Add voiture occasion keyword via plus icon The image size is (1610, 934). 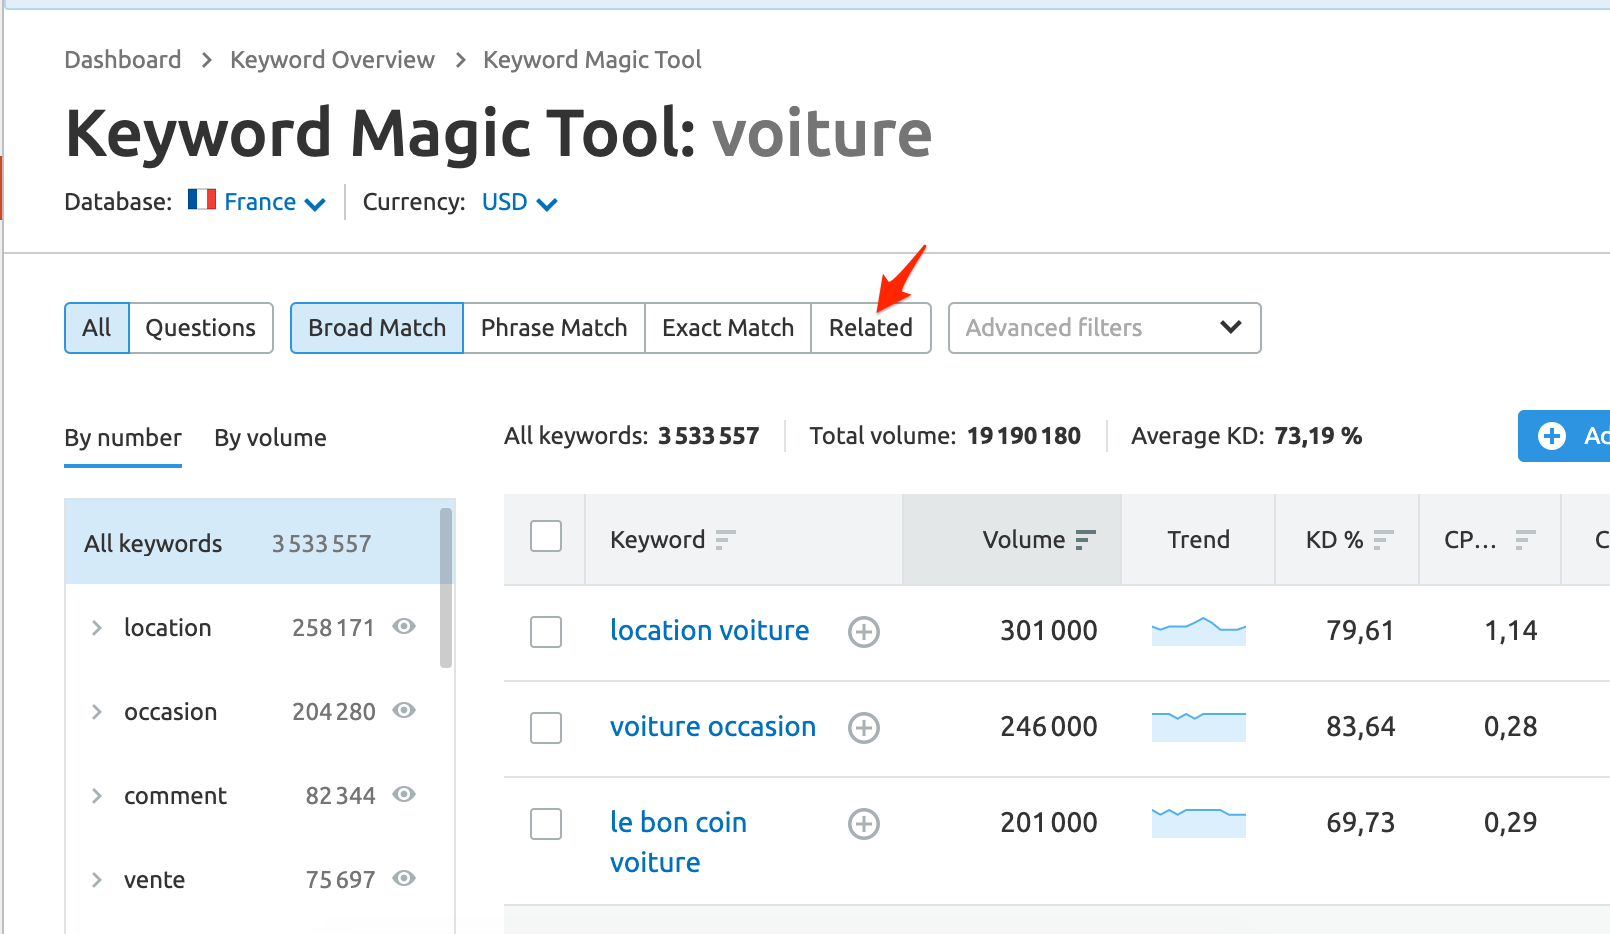click(864, 728)
